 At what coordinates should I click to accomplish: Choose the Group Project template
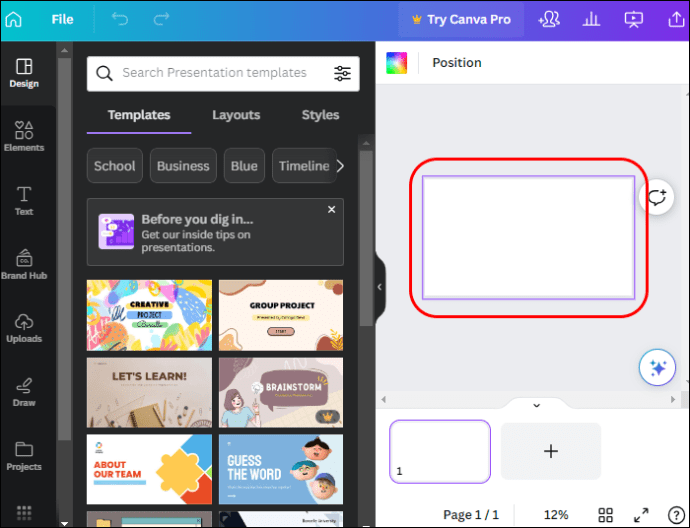click(281, 315)
